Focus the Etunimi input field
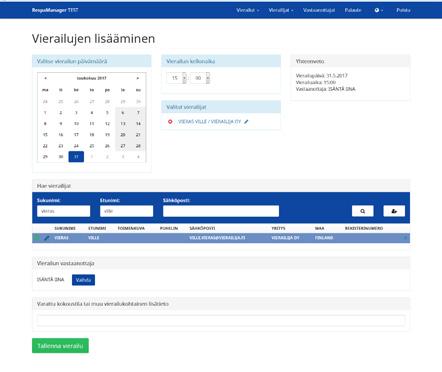The width and height of the screenshot is (442, 372). pos(127,211)
